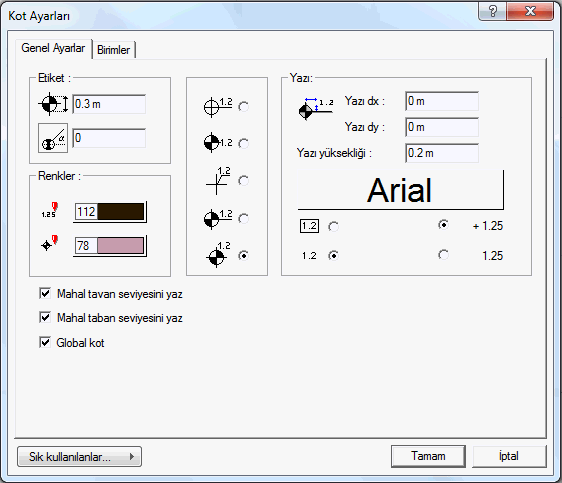Image resolution: width=562 pixels, height=483 pixels.
Task: Disable the Global kot checkbox
Action: pyautogui.click(x=45, y=342)
